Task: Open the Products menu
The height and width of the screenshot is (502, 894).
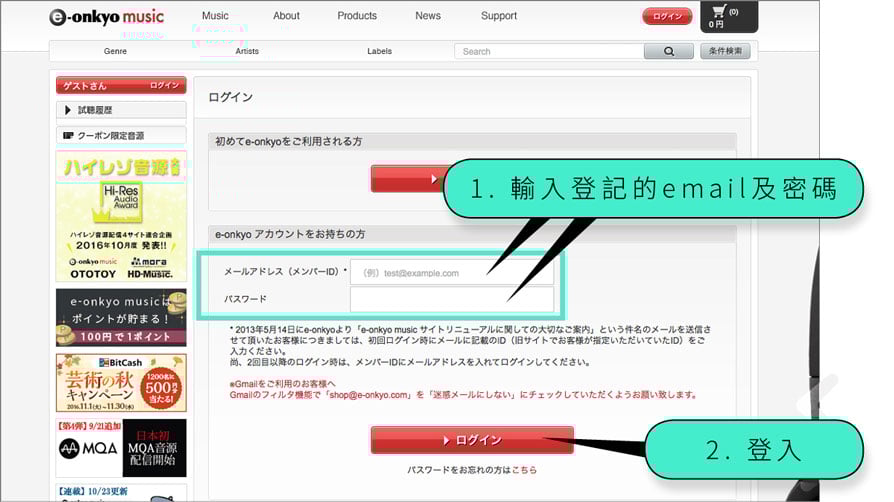Action: click(x=357, y=16)
